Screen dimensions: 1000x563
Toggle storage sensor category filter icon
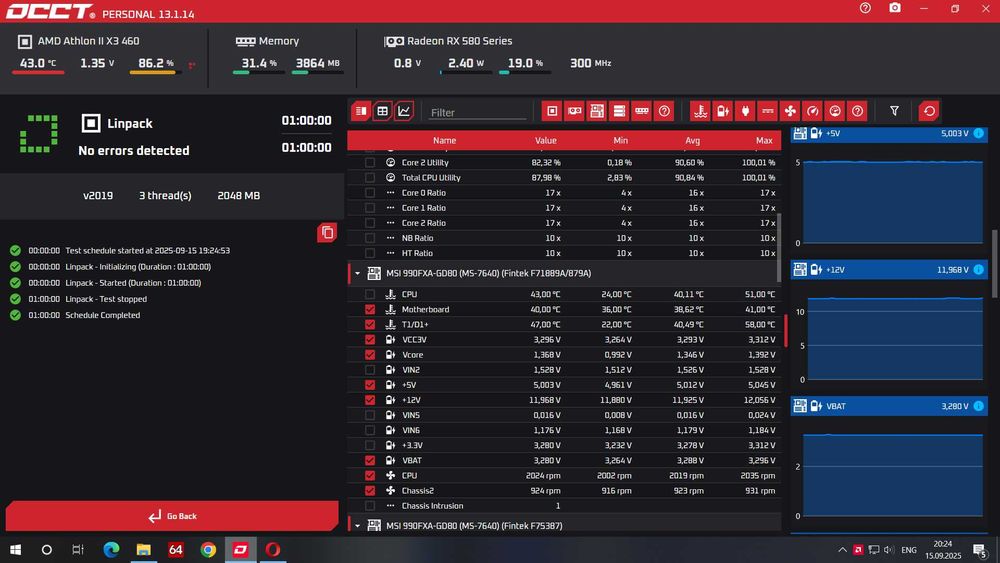tap(619, 111)
